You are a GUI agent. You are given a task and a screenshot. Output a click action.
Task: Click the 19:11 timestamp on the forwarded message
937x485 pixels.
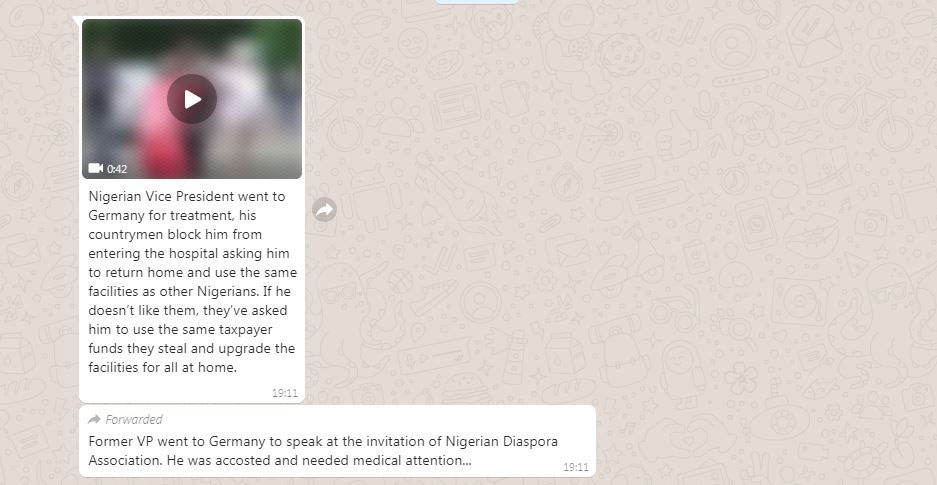[x=575, y=467]
